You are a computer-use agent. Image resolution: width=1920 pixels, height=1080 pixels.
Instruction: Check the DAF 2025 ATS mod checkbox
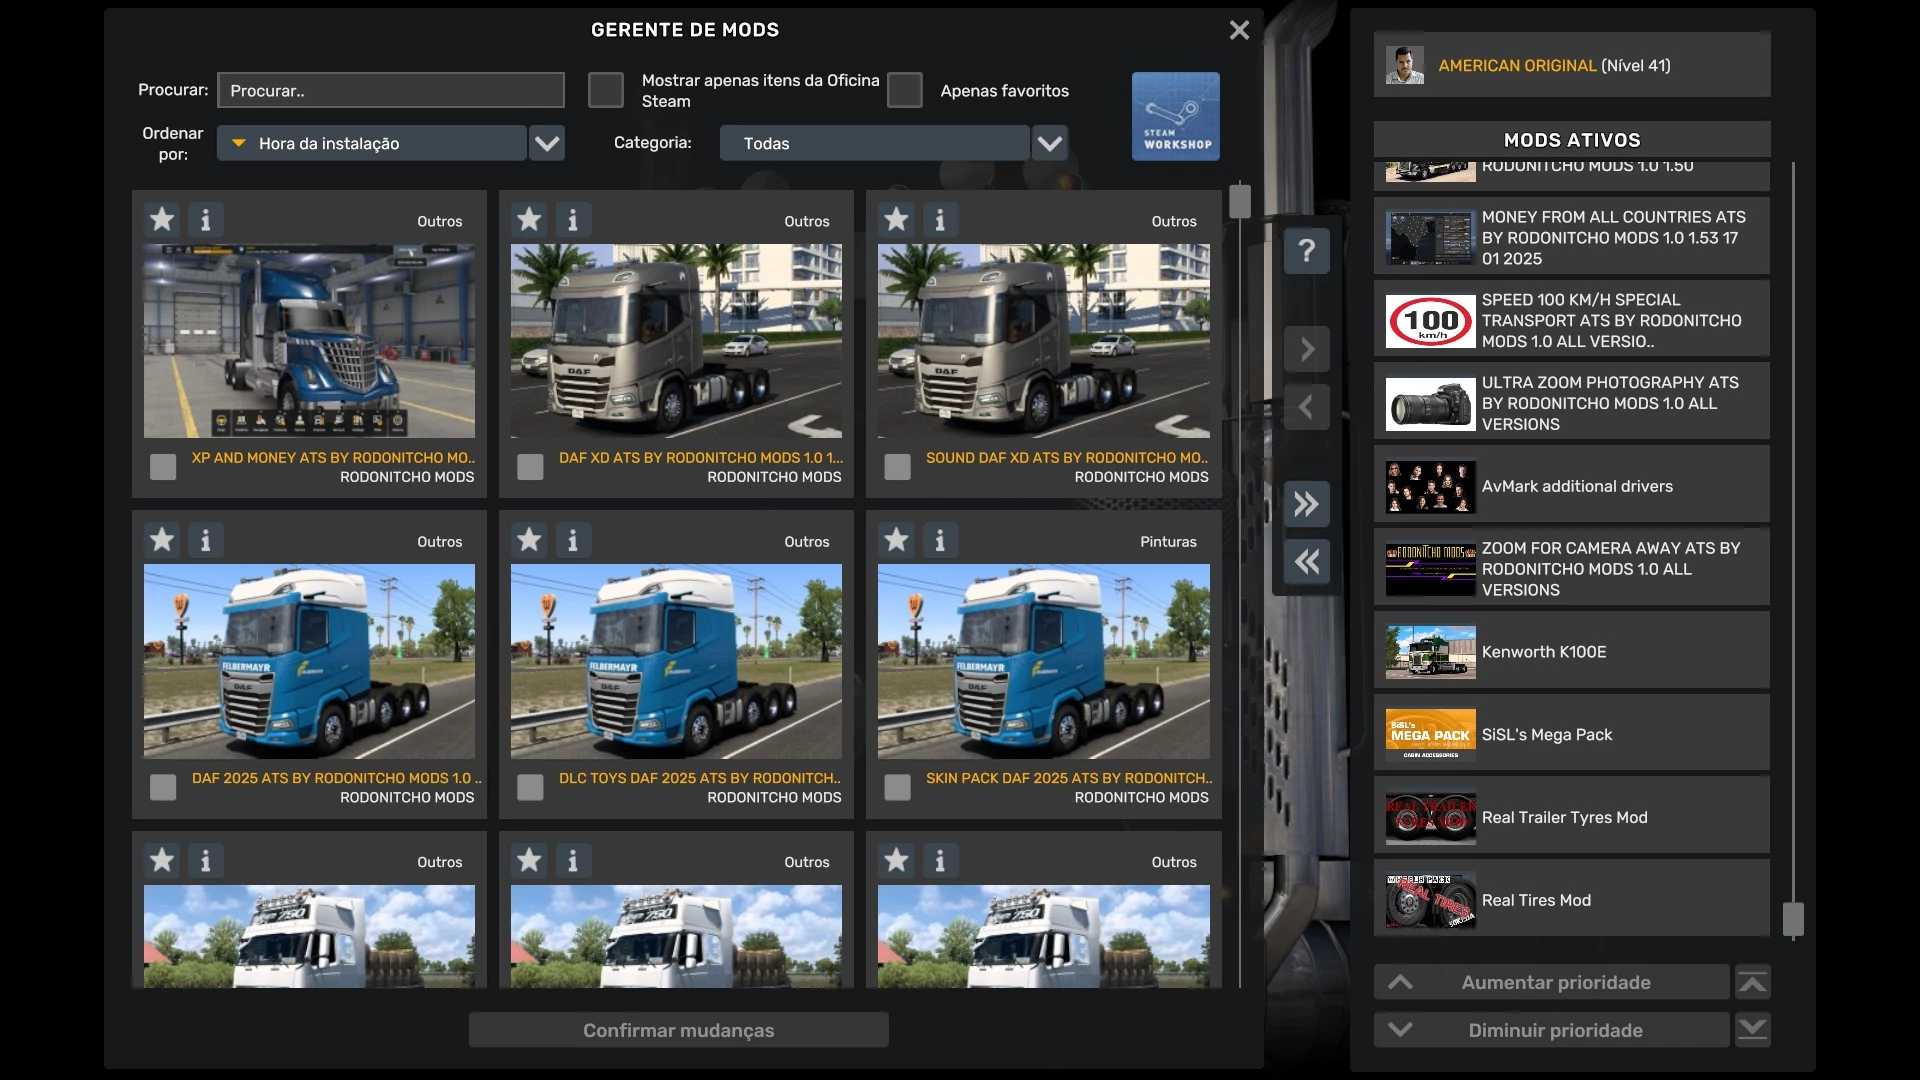click(163, 787)
